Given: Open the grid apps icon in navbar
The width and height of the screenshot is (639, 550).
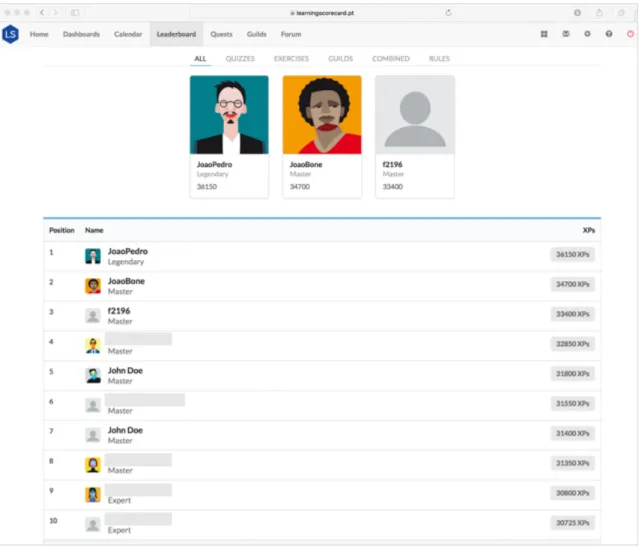Looking at the screenshot, I should pos(544,34).
